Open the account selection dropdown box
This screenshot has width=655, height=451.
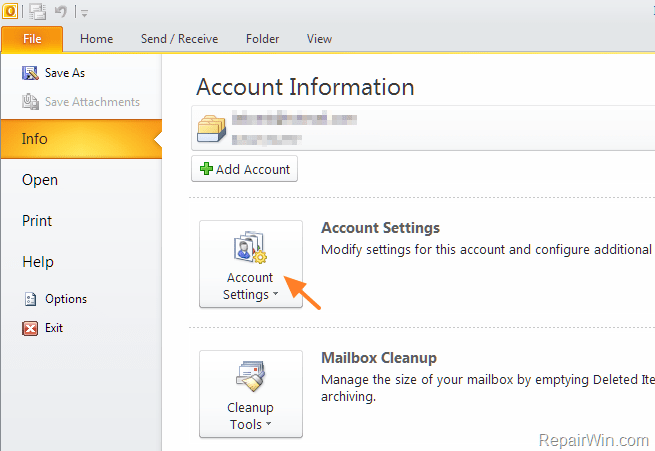tap(423, 128)
